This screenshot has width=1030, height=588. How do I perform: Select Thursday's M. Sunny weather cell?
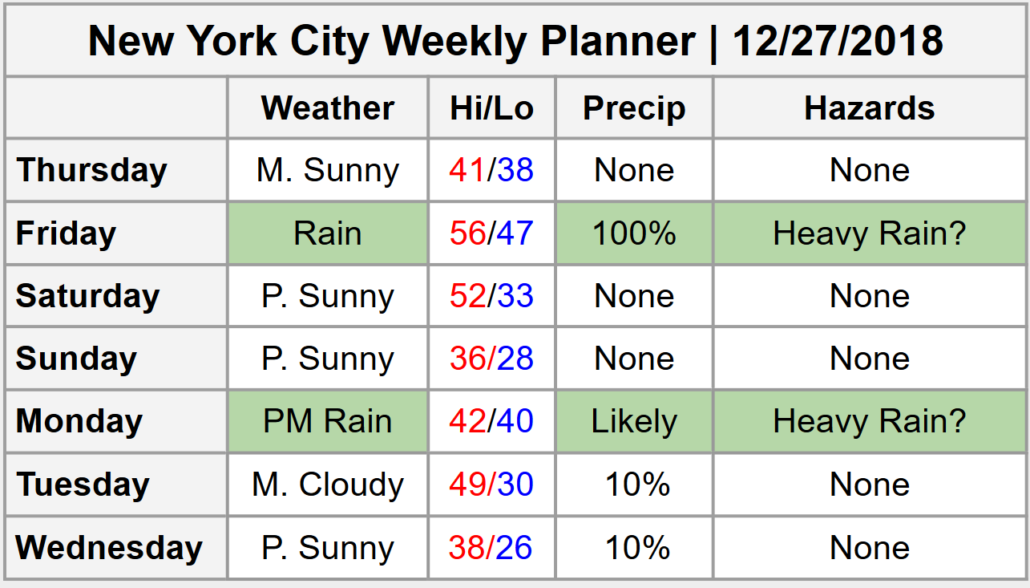point(328,170)
